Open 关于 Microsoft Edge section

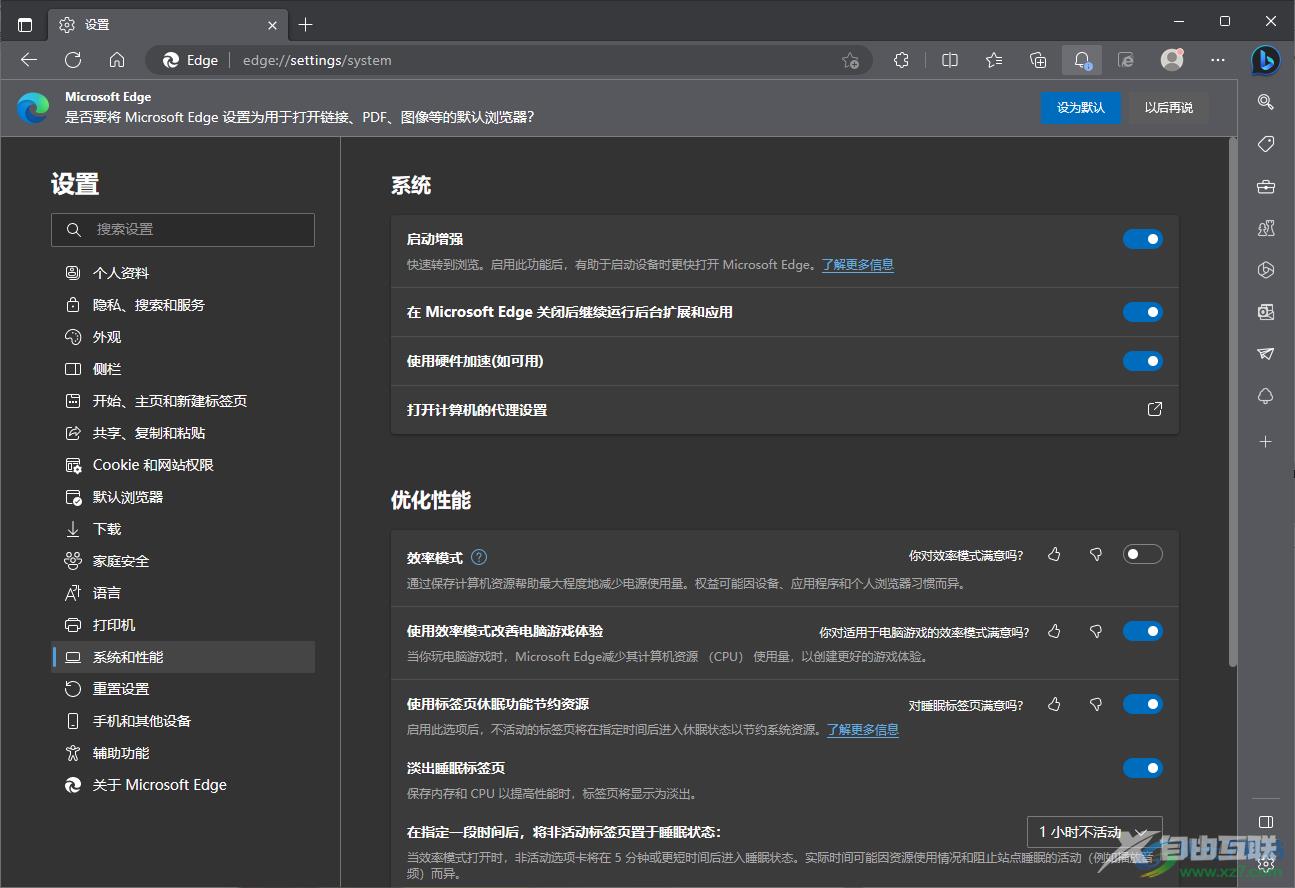coord(183,785)
